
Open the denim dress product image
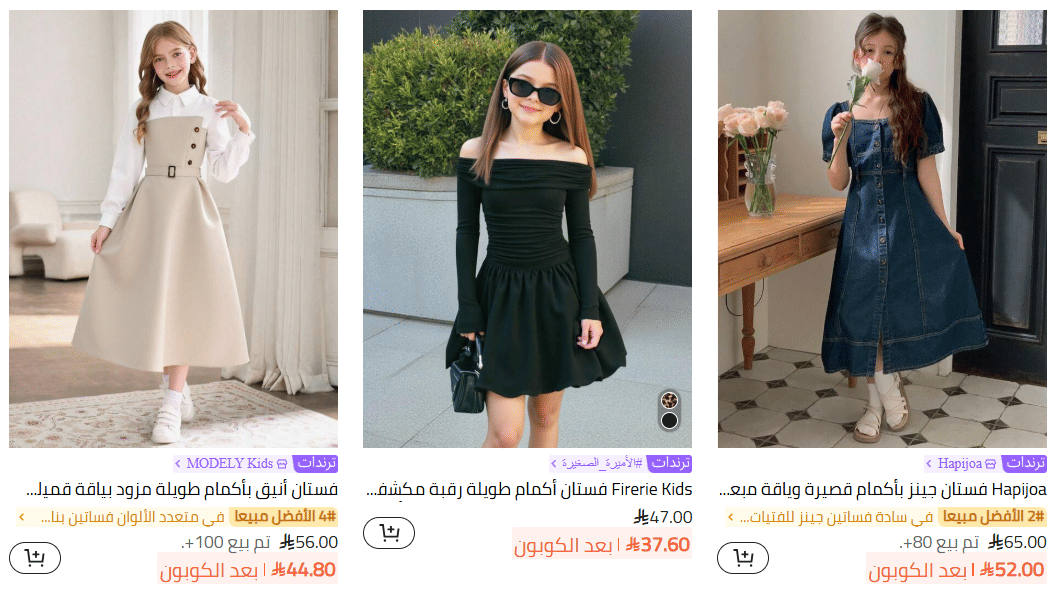[x=882, y=229]
